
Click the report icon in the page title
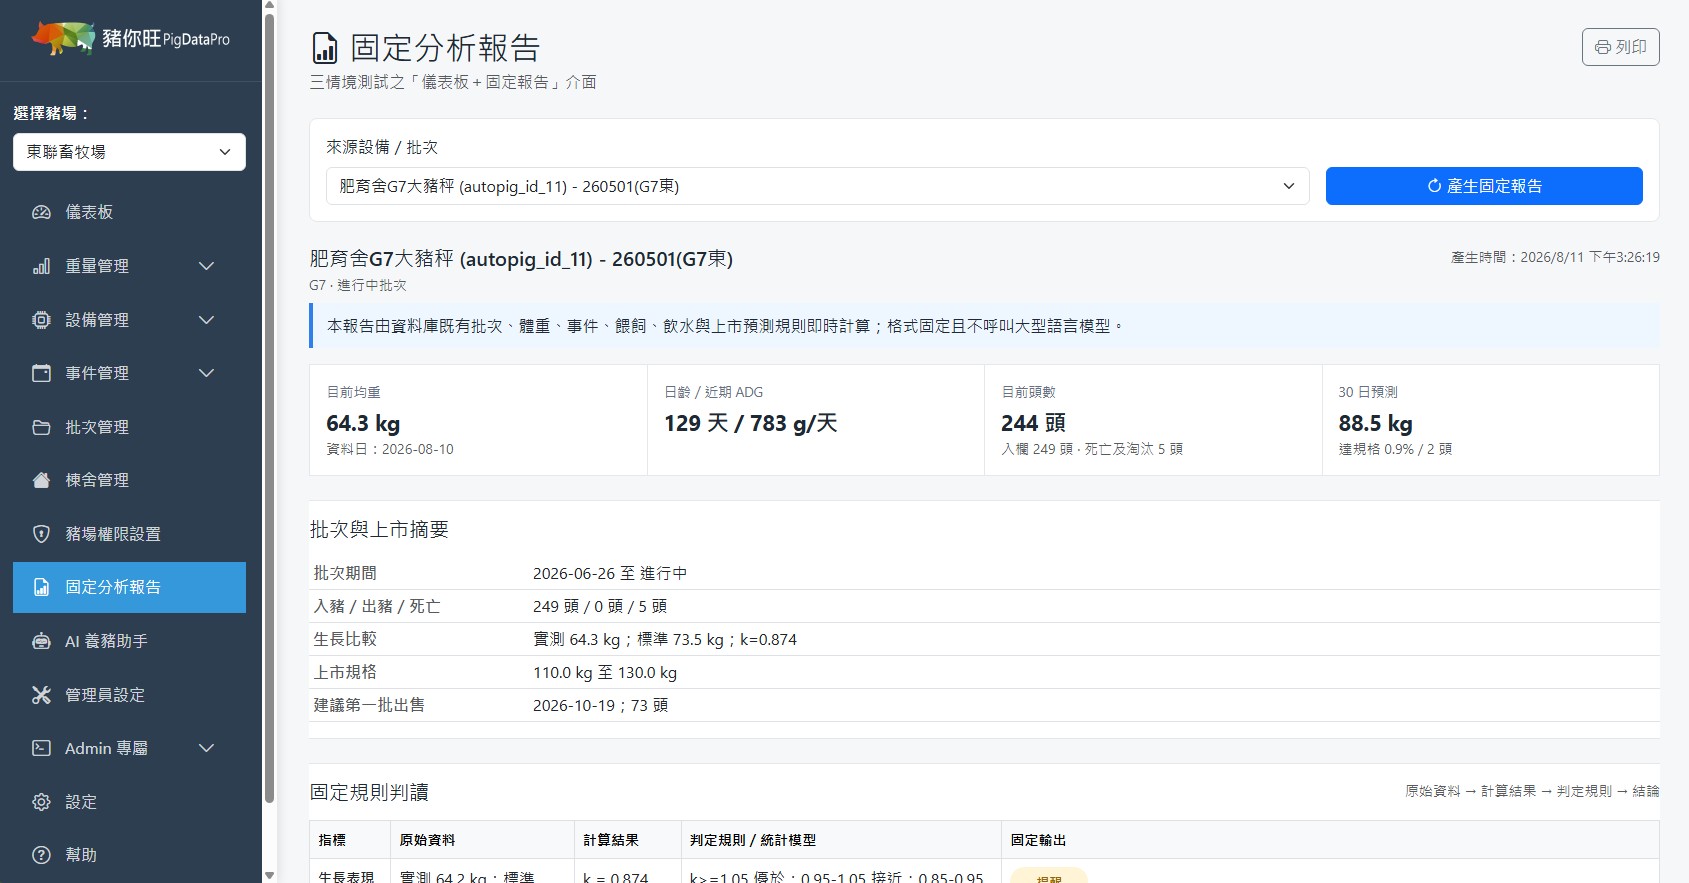pyautogui.click(x=325, y=48)
